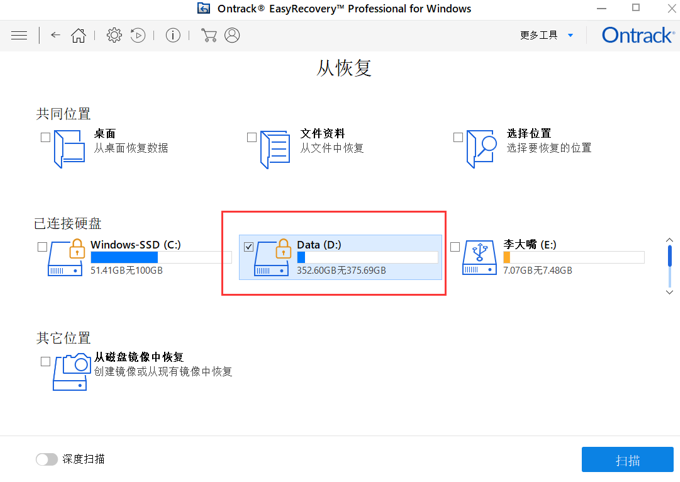The image size is (680, 482).
Task: Toggle the 深度扫描 switch
Action: point(47,459)
